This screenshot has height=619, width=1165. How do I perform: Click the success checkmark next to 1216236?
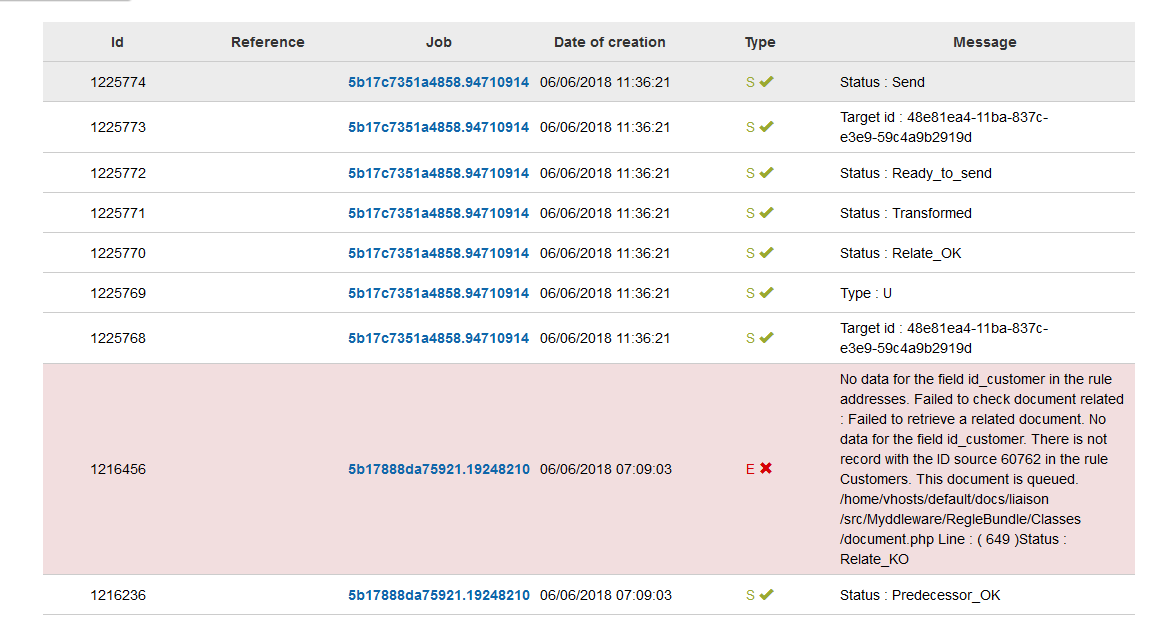[x=764, y=594]
